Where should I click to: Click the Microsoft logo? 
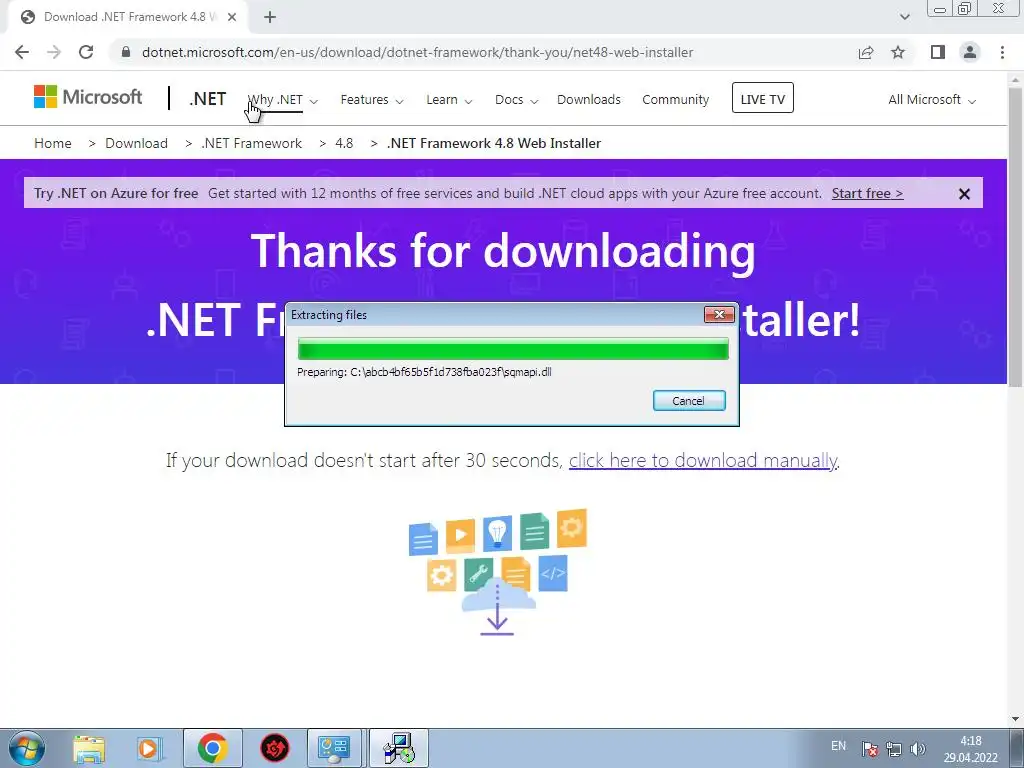point(88,98)
